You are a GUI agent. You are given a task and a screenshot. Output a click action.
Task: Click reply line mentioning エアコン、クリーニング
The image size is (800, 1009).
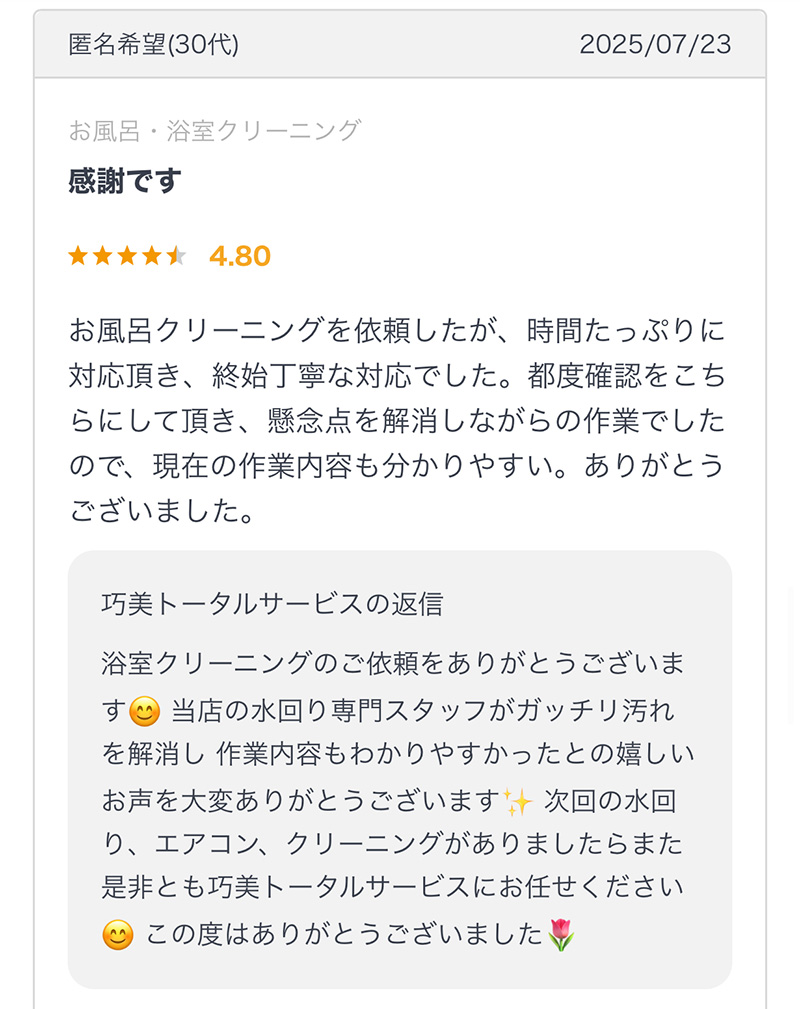(392, 844)
